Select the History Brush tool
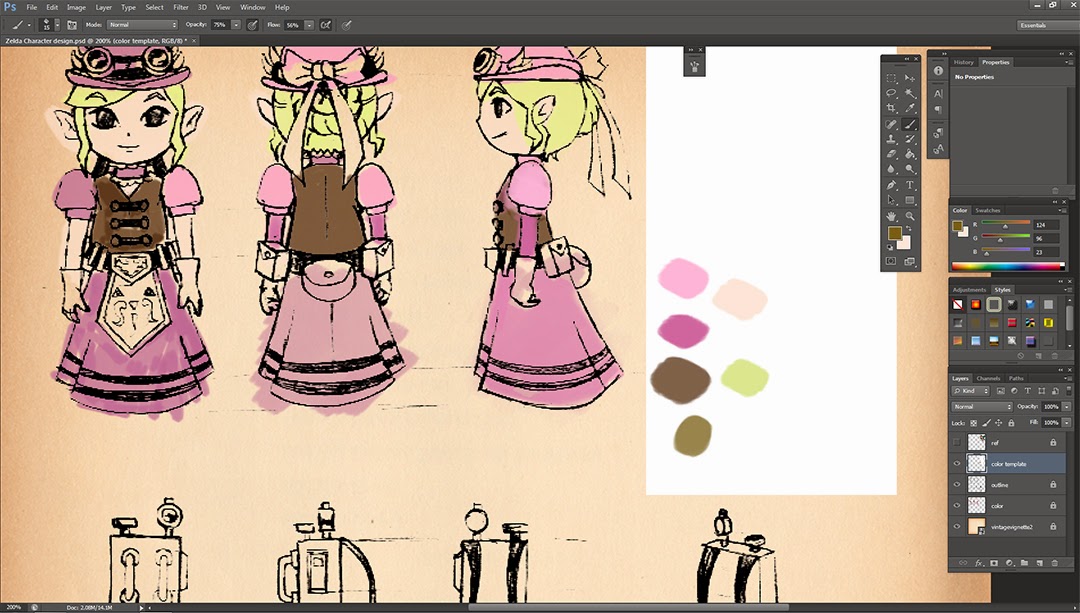The image size is (1080, 613). click(910, 139)
